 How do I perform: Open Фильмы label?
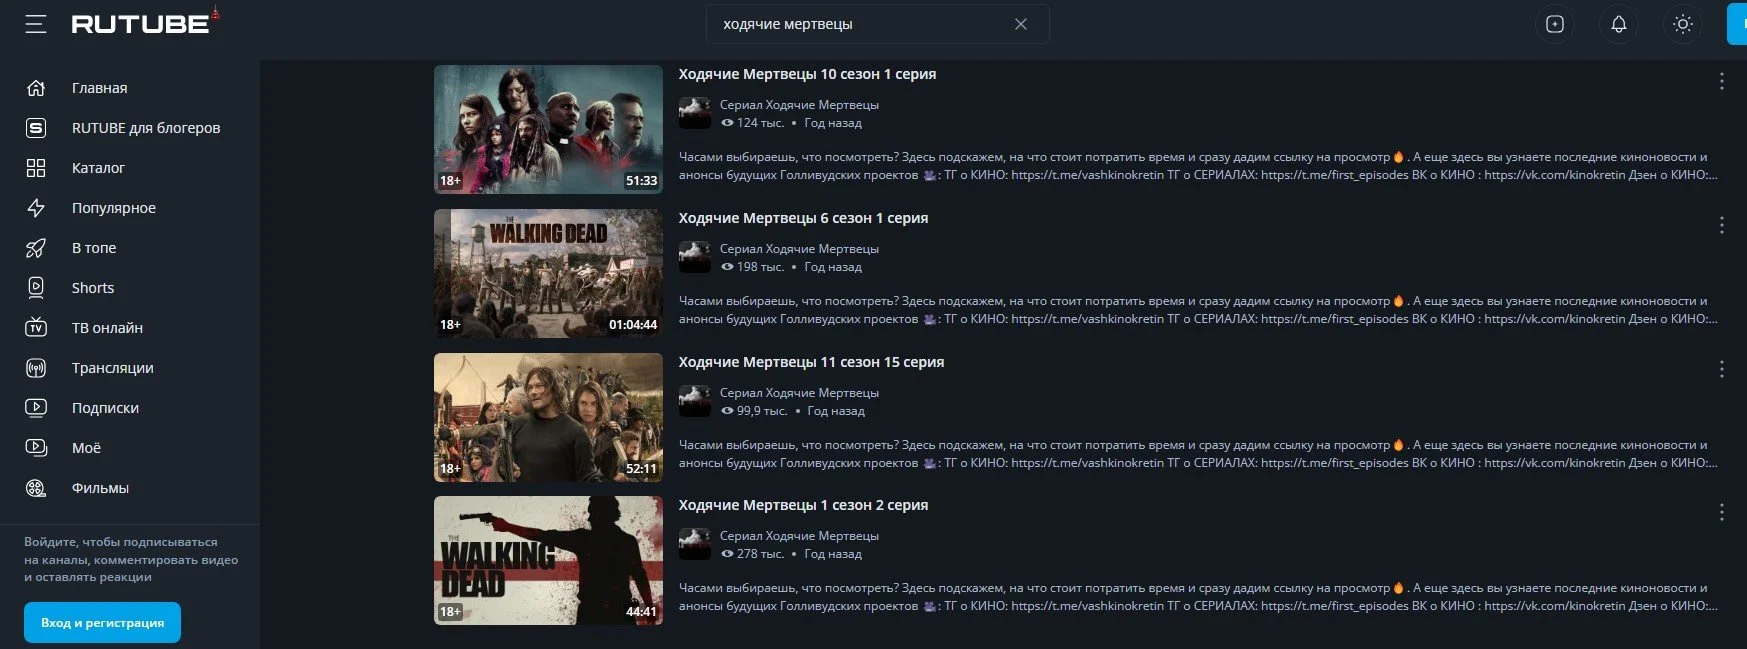pos(100,488)
